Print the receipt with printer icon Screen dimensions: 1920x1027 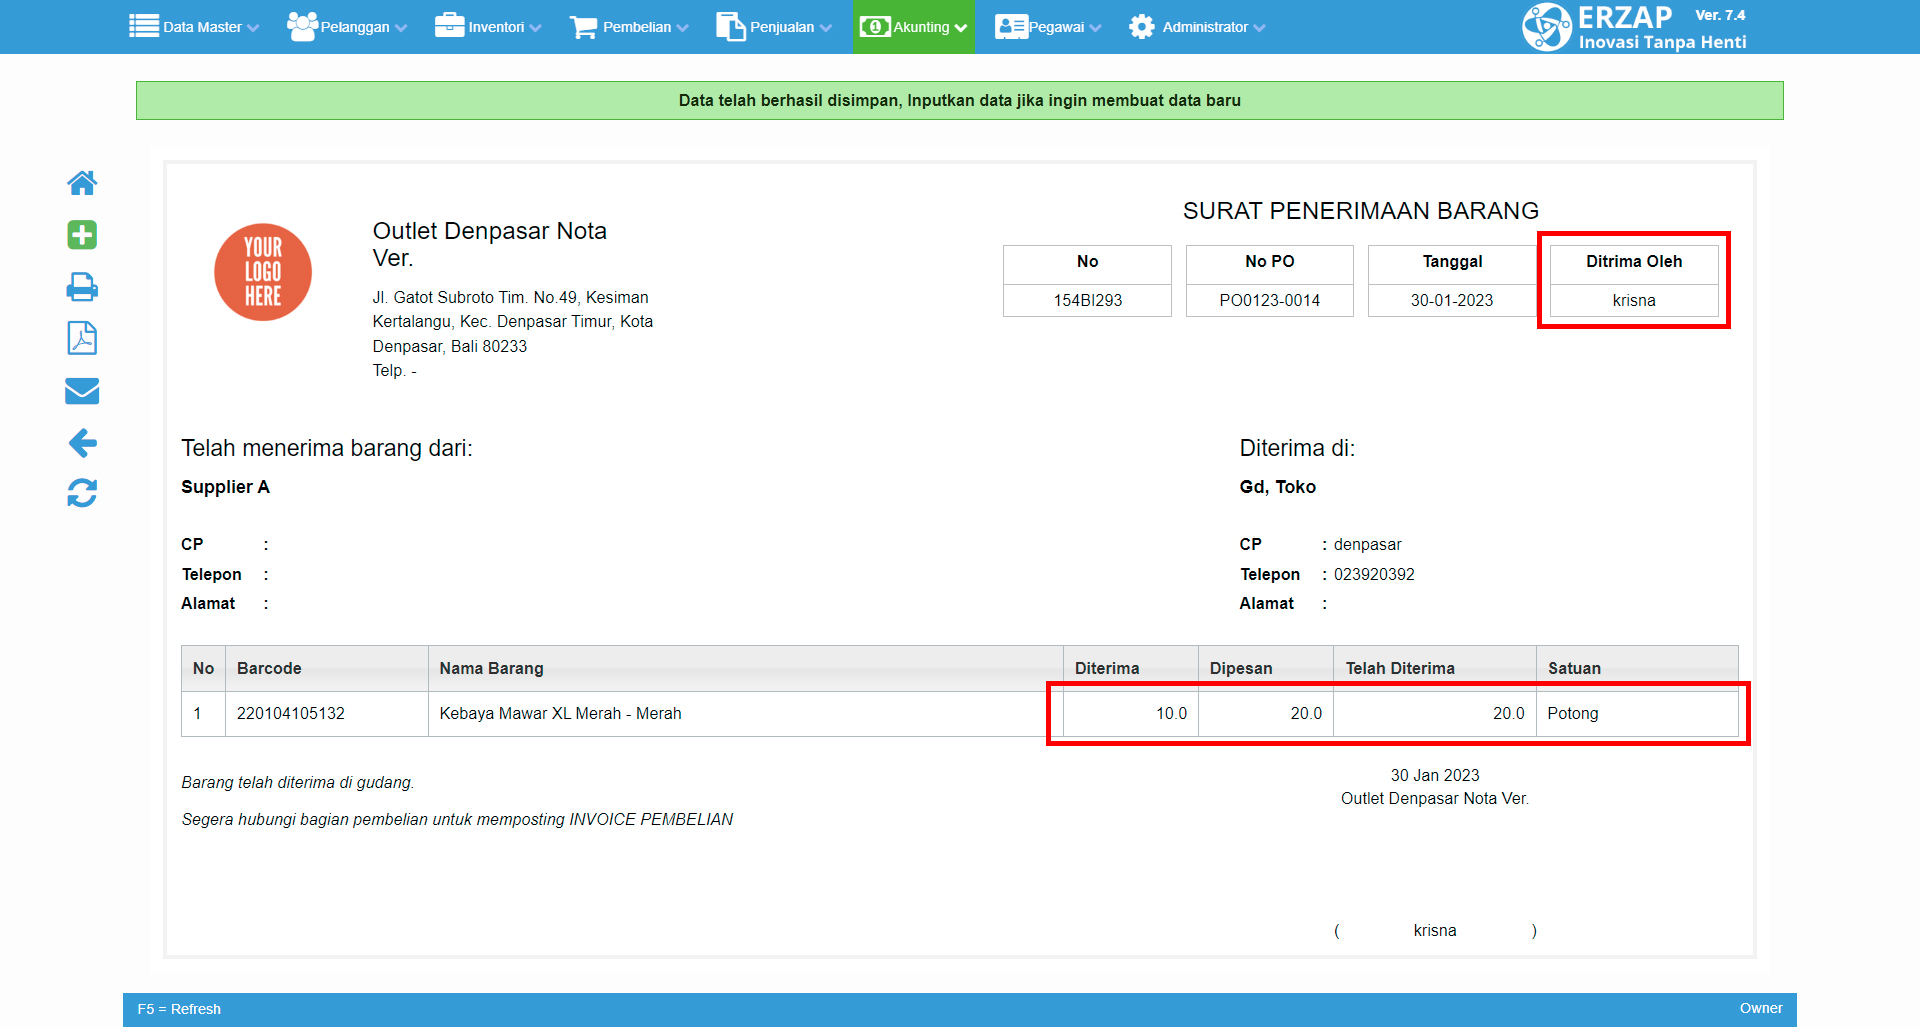tap(82, 287)
